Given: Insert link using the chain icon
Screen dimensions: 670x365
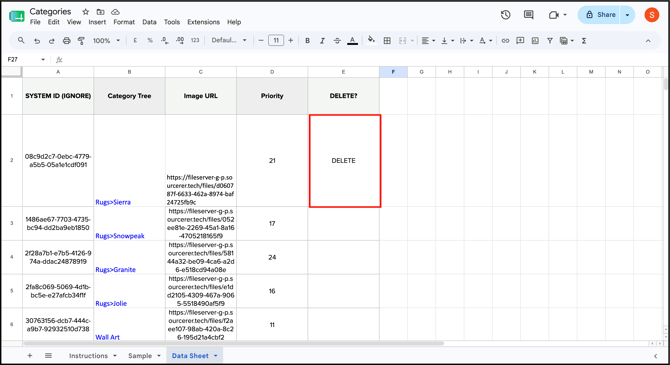Looking at the screenshot, I should tap(505, 41).
